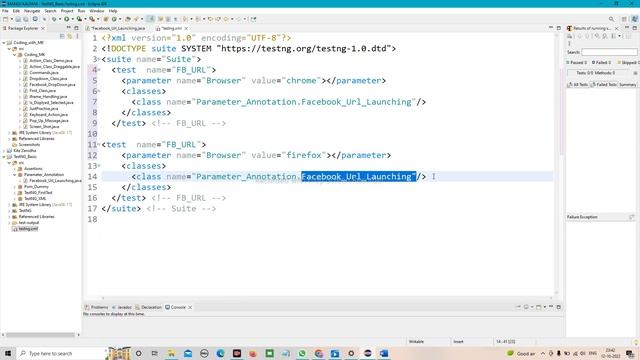
Task: Open the File menu
Action: (5, 11)
